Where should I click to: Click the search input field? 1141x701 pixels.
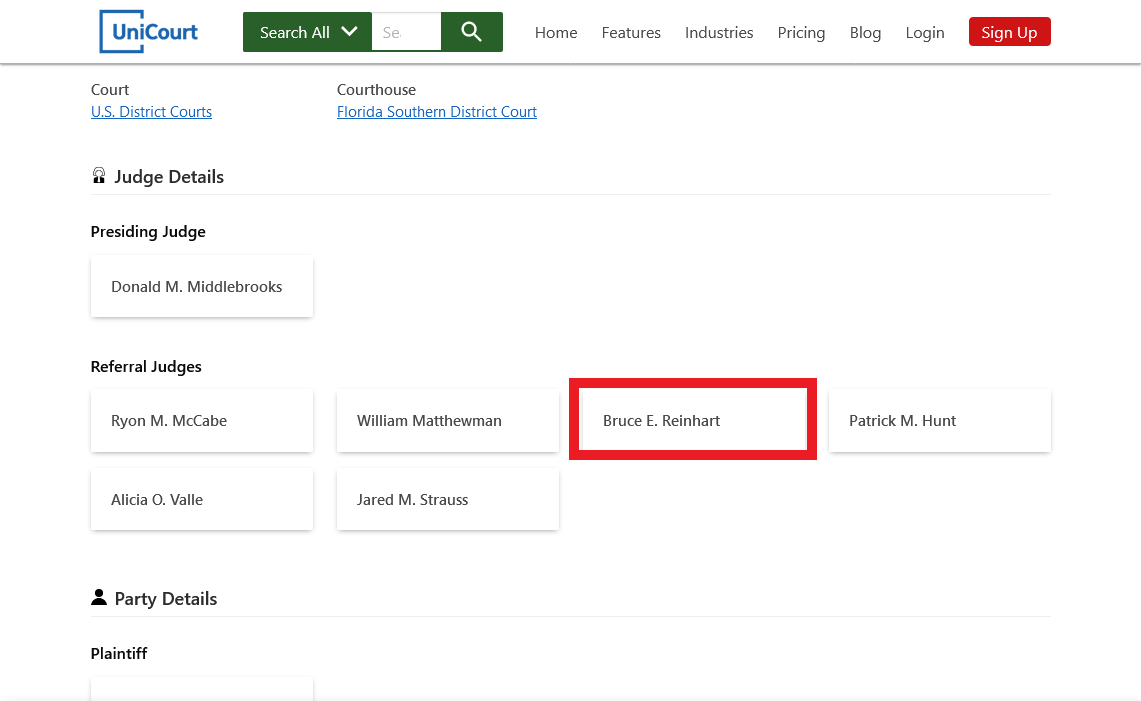tap(406, 32)
